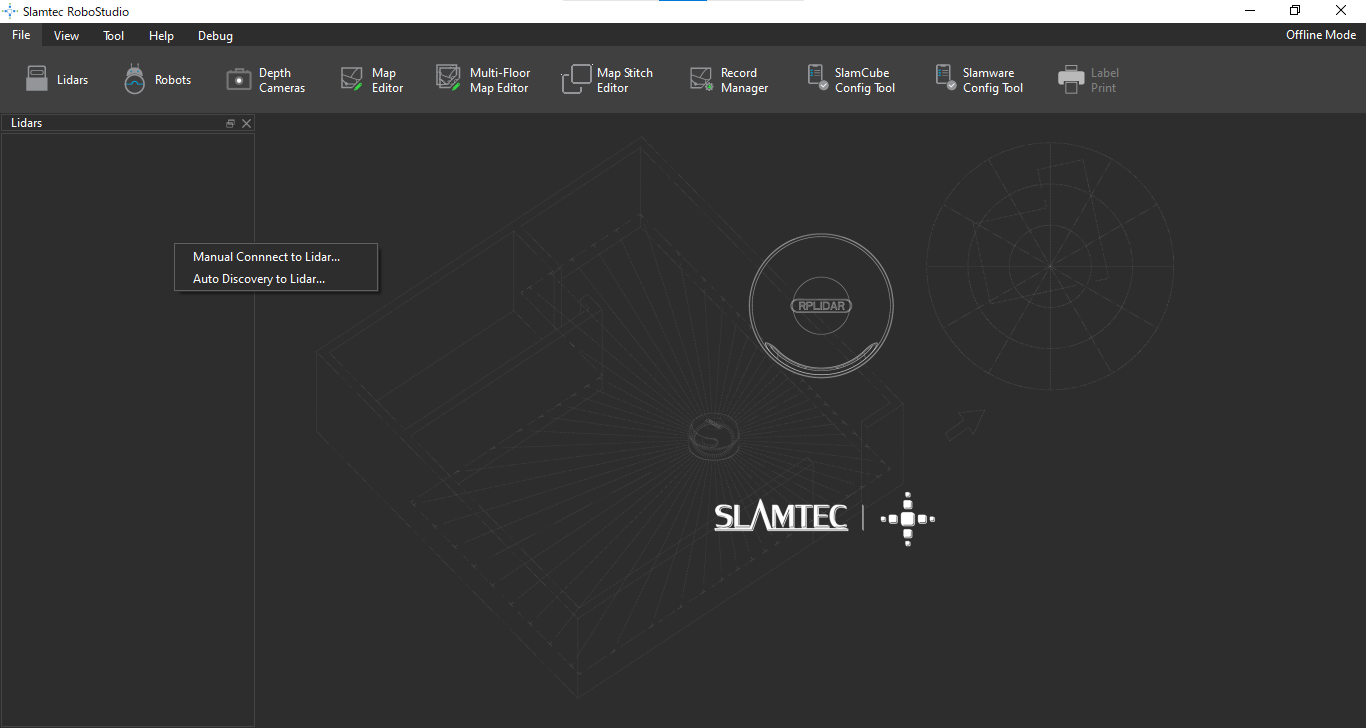Minimize the RoboStudio window
Image resolution: width=1366 pixels, height=728 pixels.
1250,11
